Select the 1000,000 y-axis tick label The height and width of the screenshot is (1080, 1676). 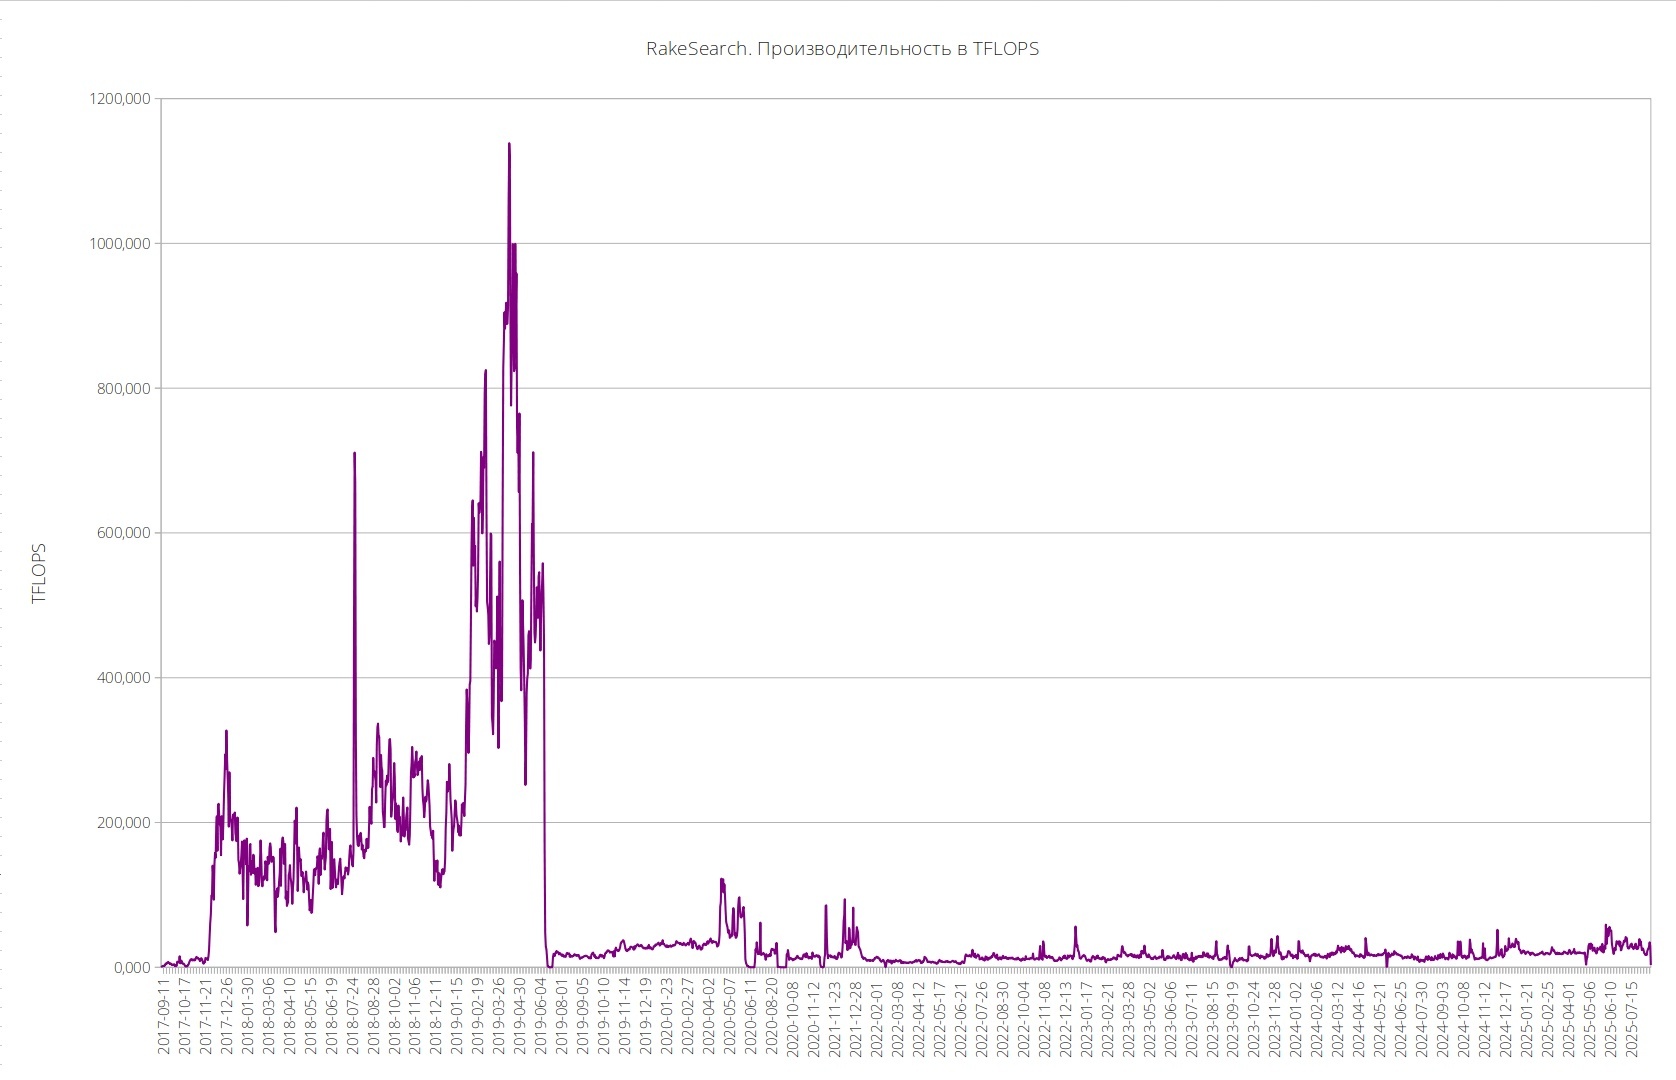(119, 244)
